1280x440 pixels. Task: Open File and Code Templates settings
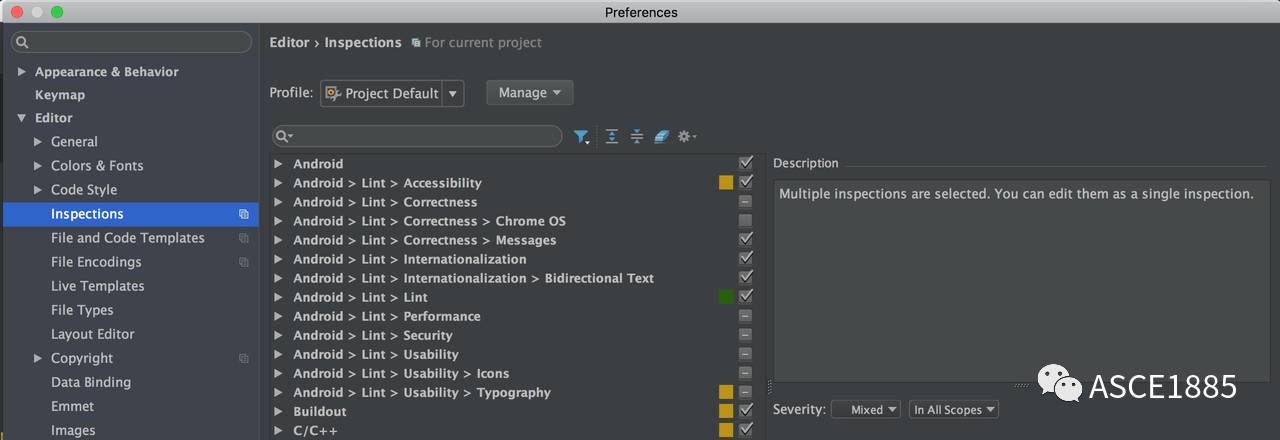pyautogui.click(x=128, y=238)
